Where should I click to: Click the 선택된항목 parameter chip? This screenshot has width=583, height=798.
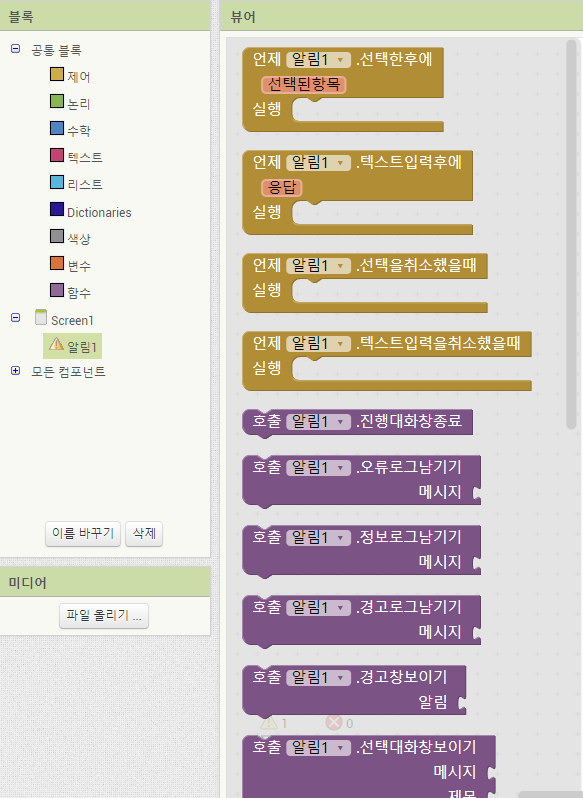tap(304, 84)
